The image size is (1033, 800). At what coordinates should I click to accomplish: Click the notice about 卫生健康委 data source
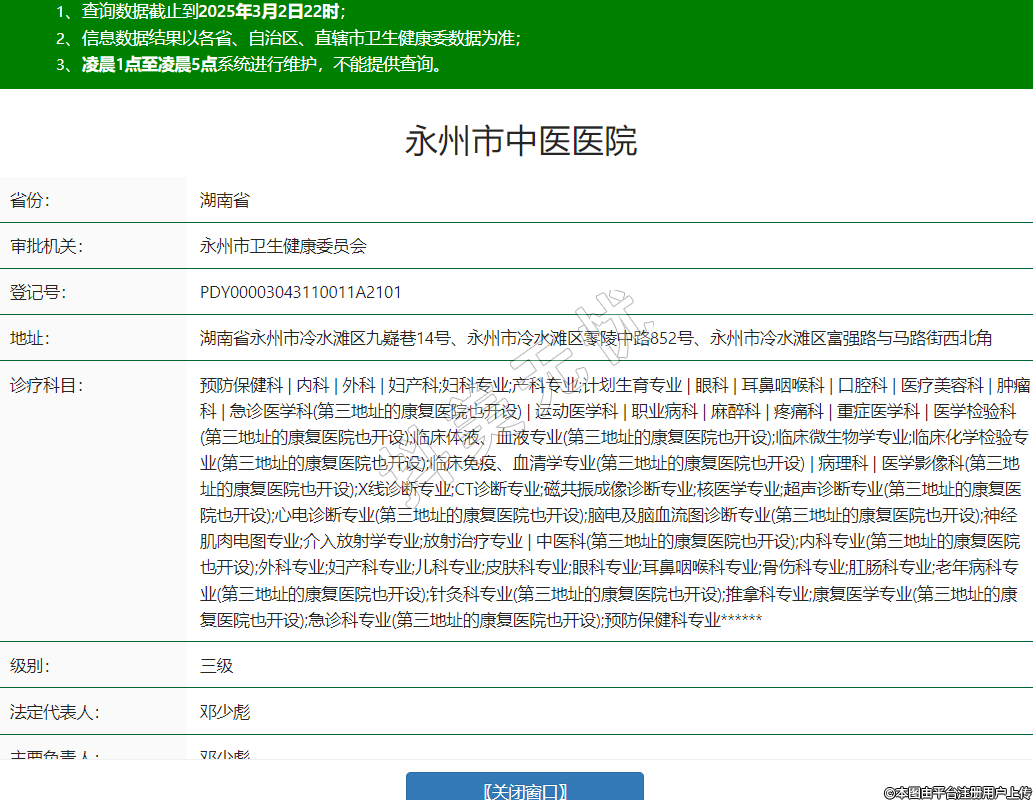(x=288, y=38)
